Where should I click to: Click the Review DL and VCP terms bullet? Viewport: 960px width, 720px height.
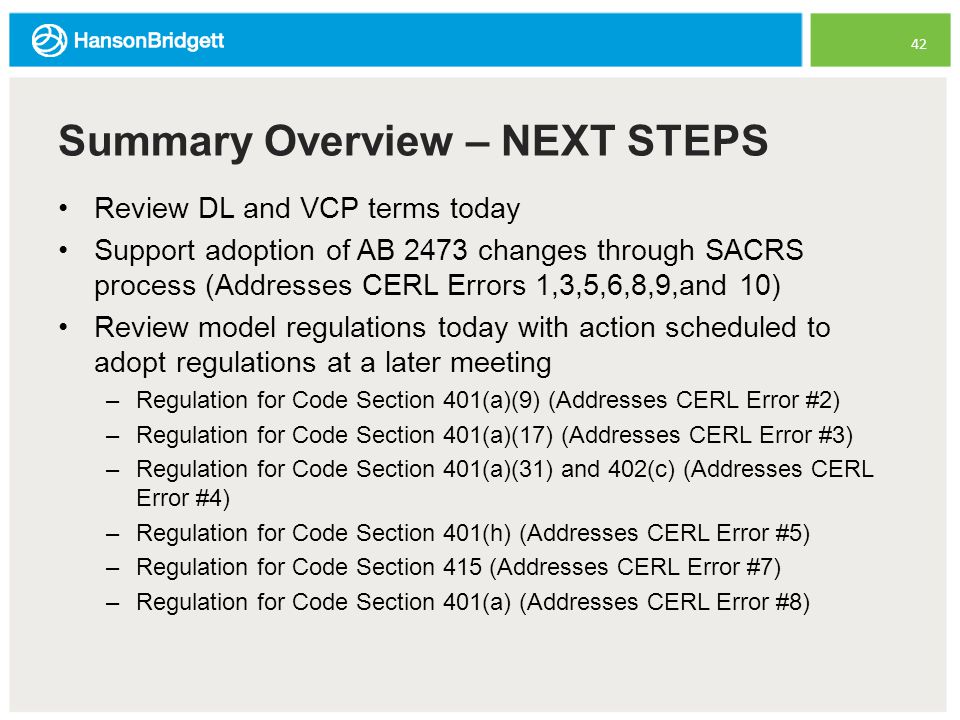(307, 209)
